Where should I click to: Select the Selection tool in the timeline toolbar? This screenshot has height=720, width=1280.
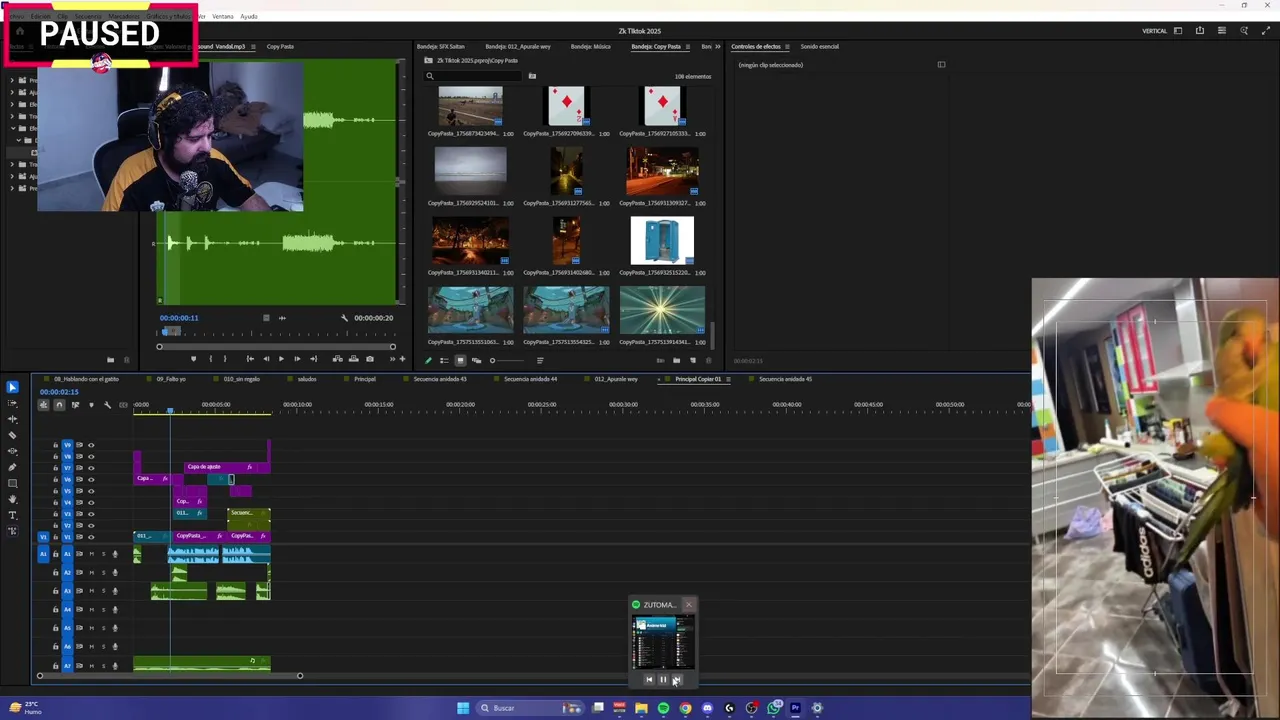click(x=12, y=387)
